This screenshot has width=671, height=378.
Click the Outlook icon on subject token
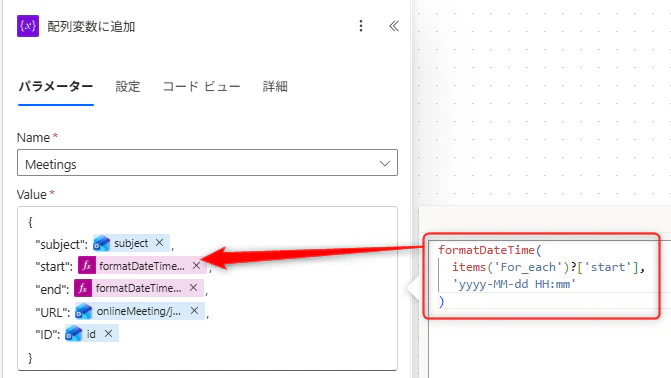pyautogui.click(x=101, y=243)
